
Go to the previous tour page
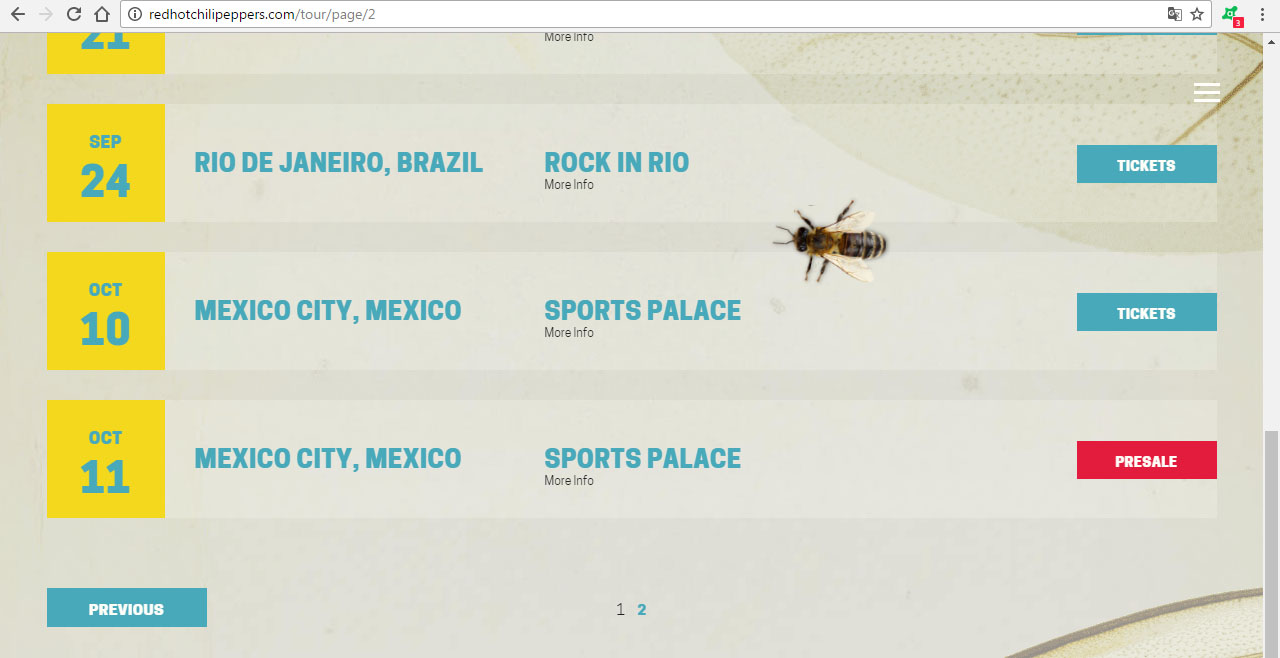(x=127, y=608)
